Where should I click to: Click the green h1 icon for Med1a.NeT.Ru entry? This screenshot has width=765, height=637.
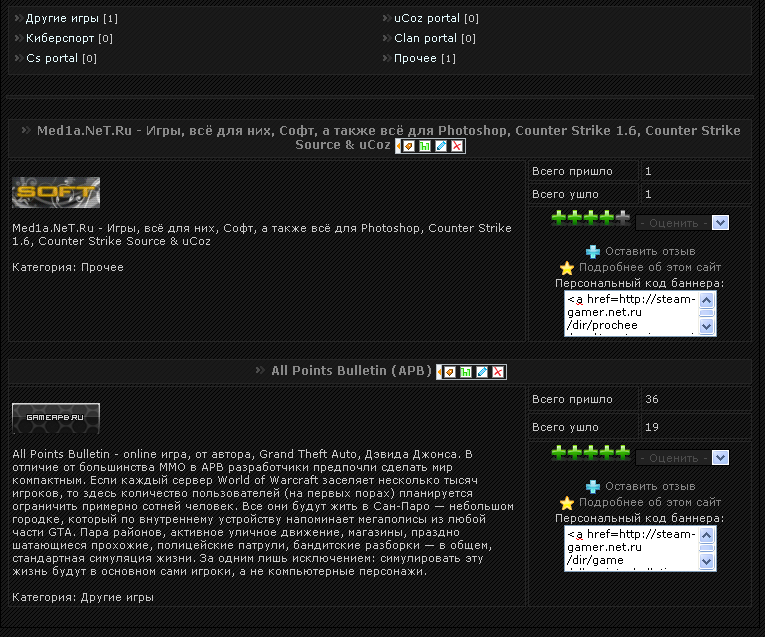click(425, 146)
